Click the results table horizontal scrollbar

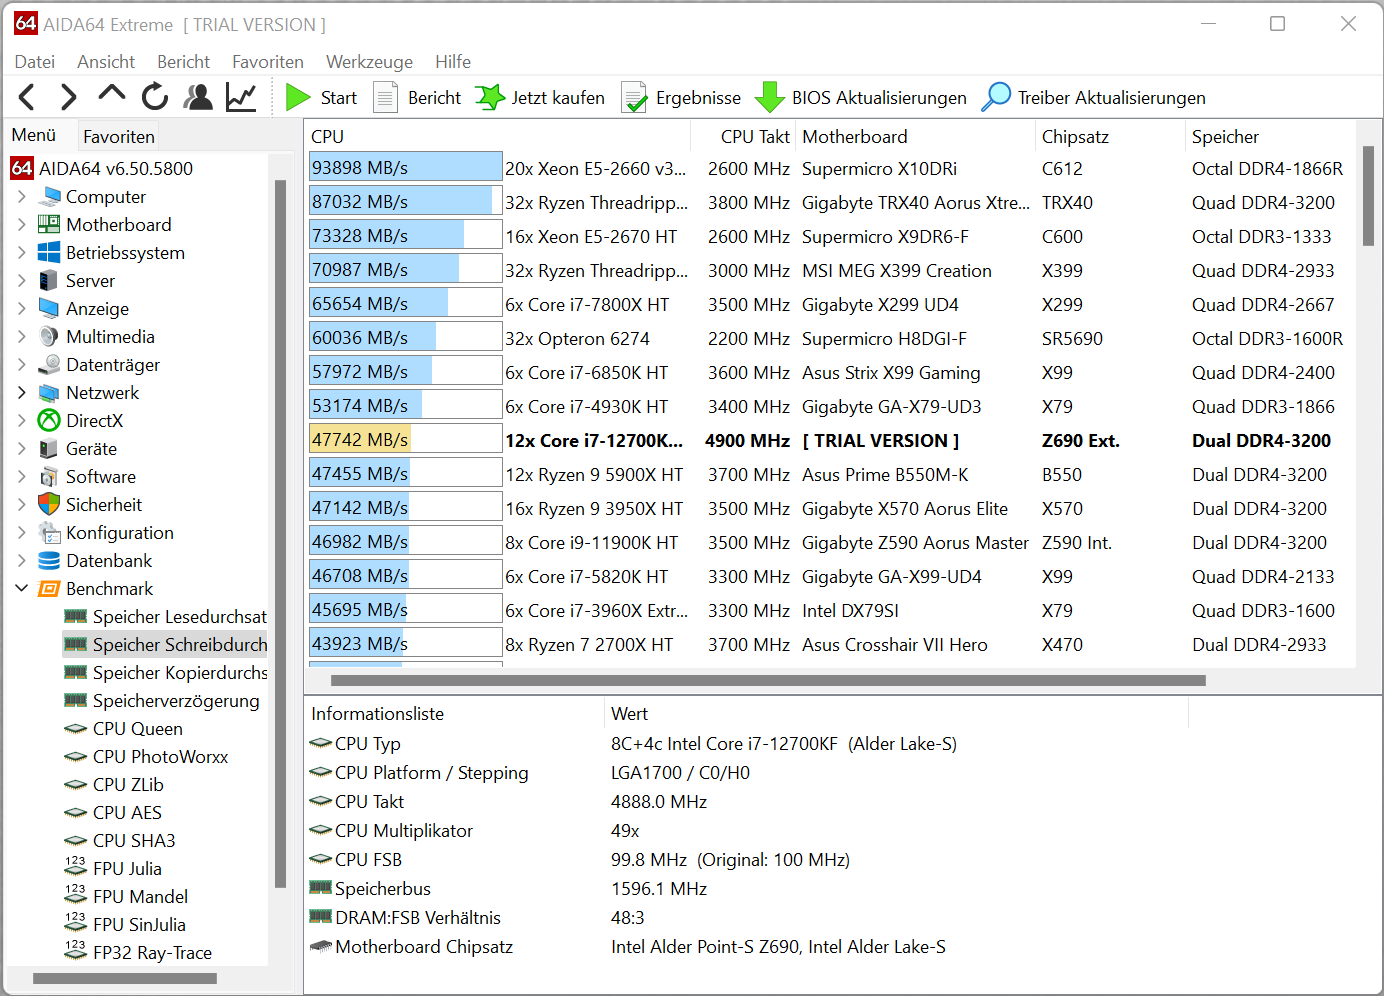[768, 680]
